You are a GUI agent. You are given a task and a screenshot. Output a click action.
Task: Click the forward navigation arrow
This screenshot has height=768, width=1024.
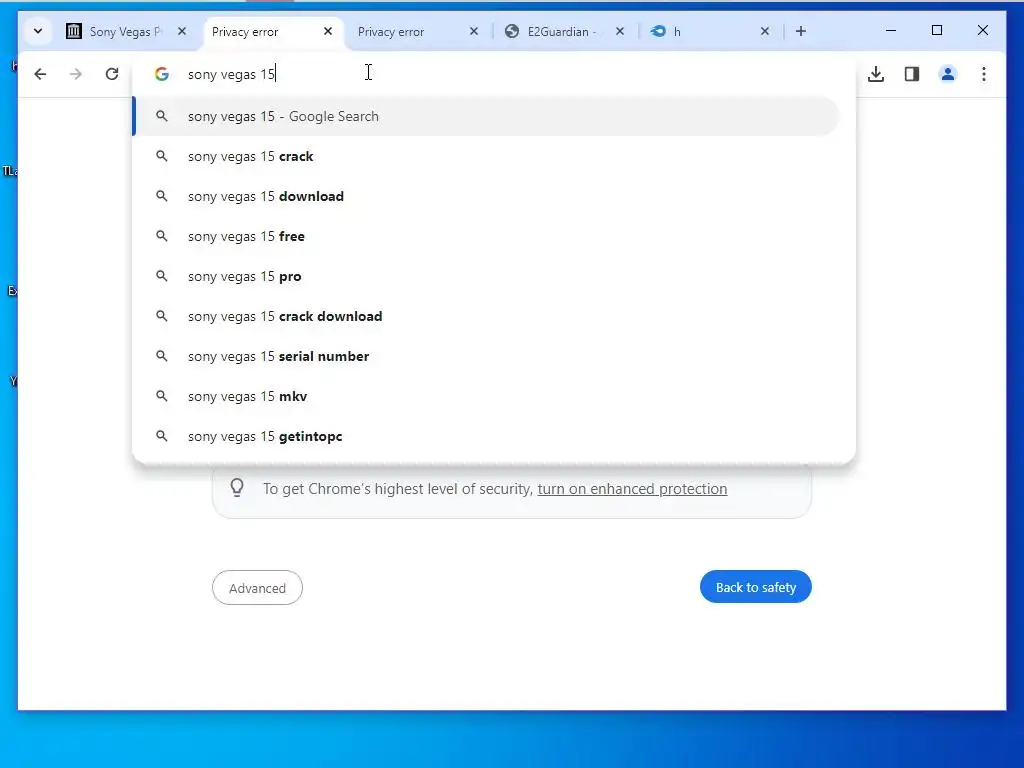tap(76, 74)
